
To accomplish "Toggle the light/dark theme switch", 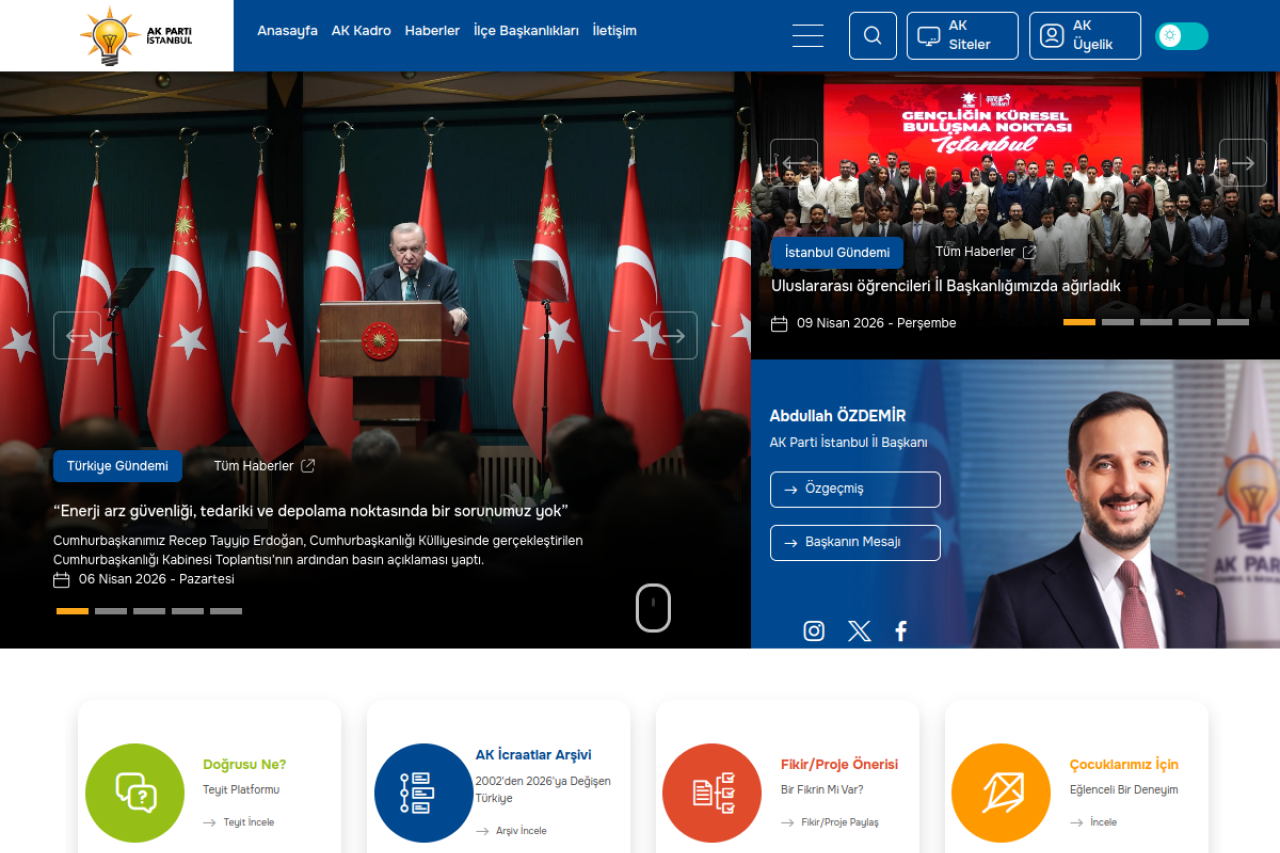I will point(1182,36).
